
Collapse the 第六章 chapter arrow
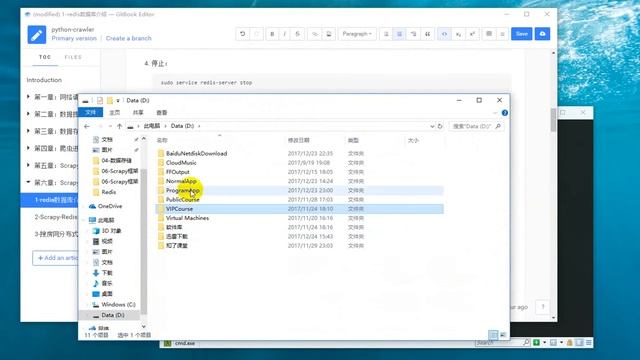pyautogui.click(x=28, y=182)
